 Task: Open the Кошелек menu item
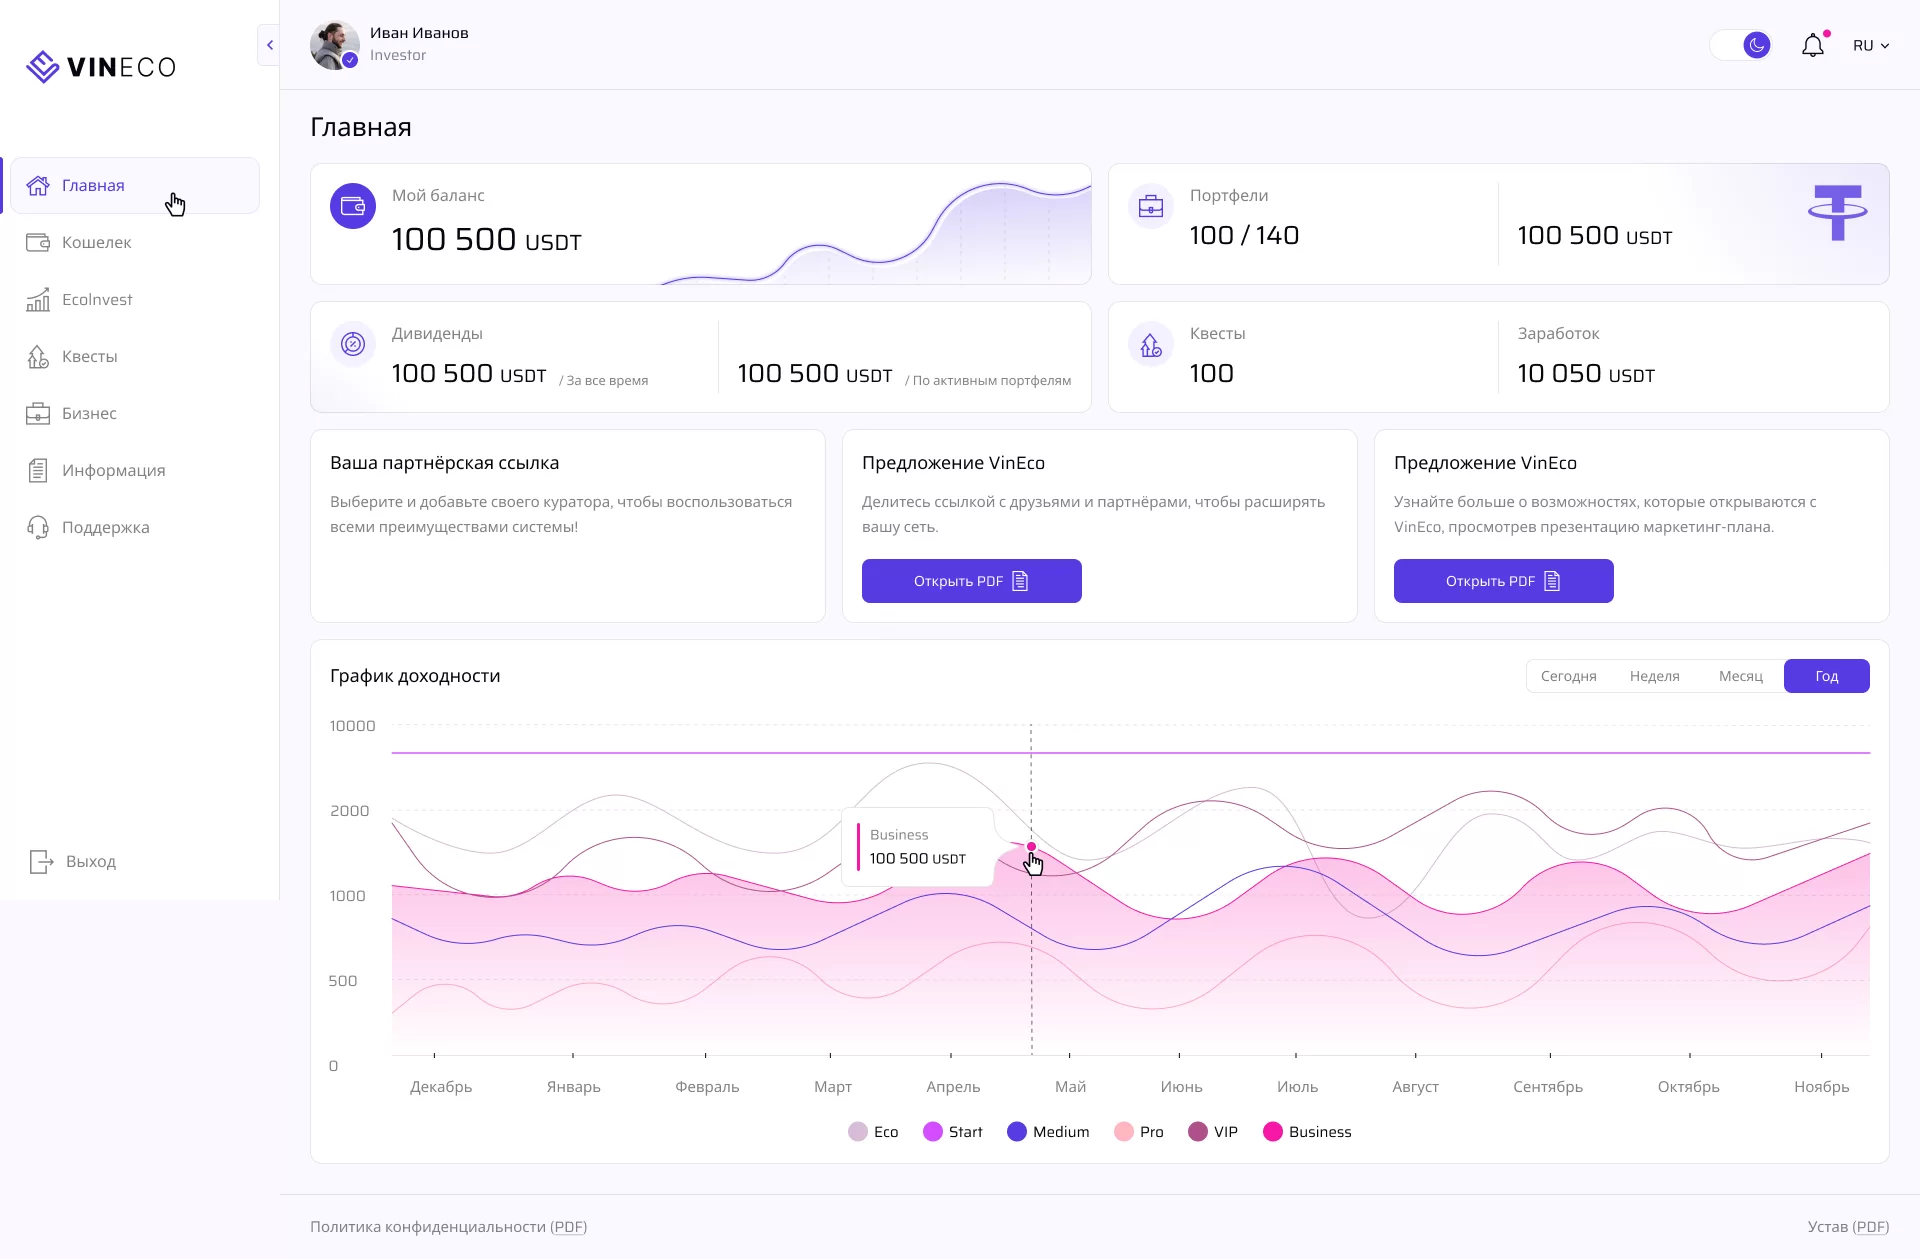click(x=96, y=242)
